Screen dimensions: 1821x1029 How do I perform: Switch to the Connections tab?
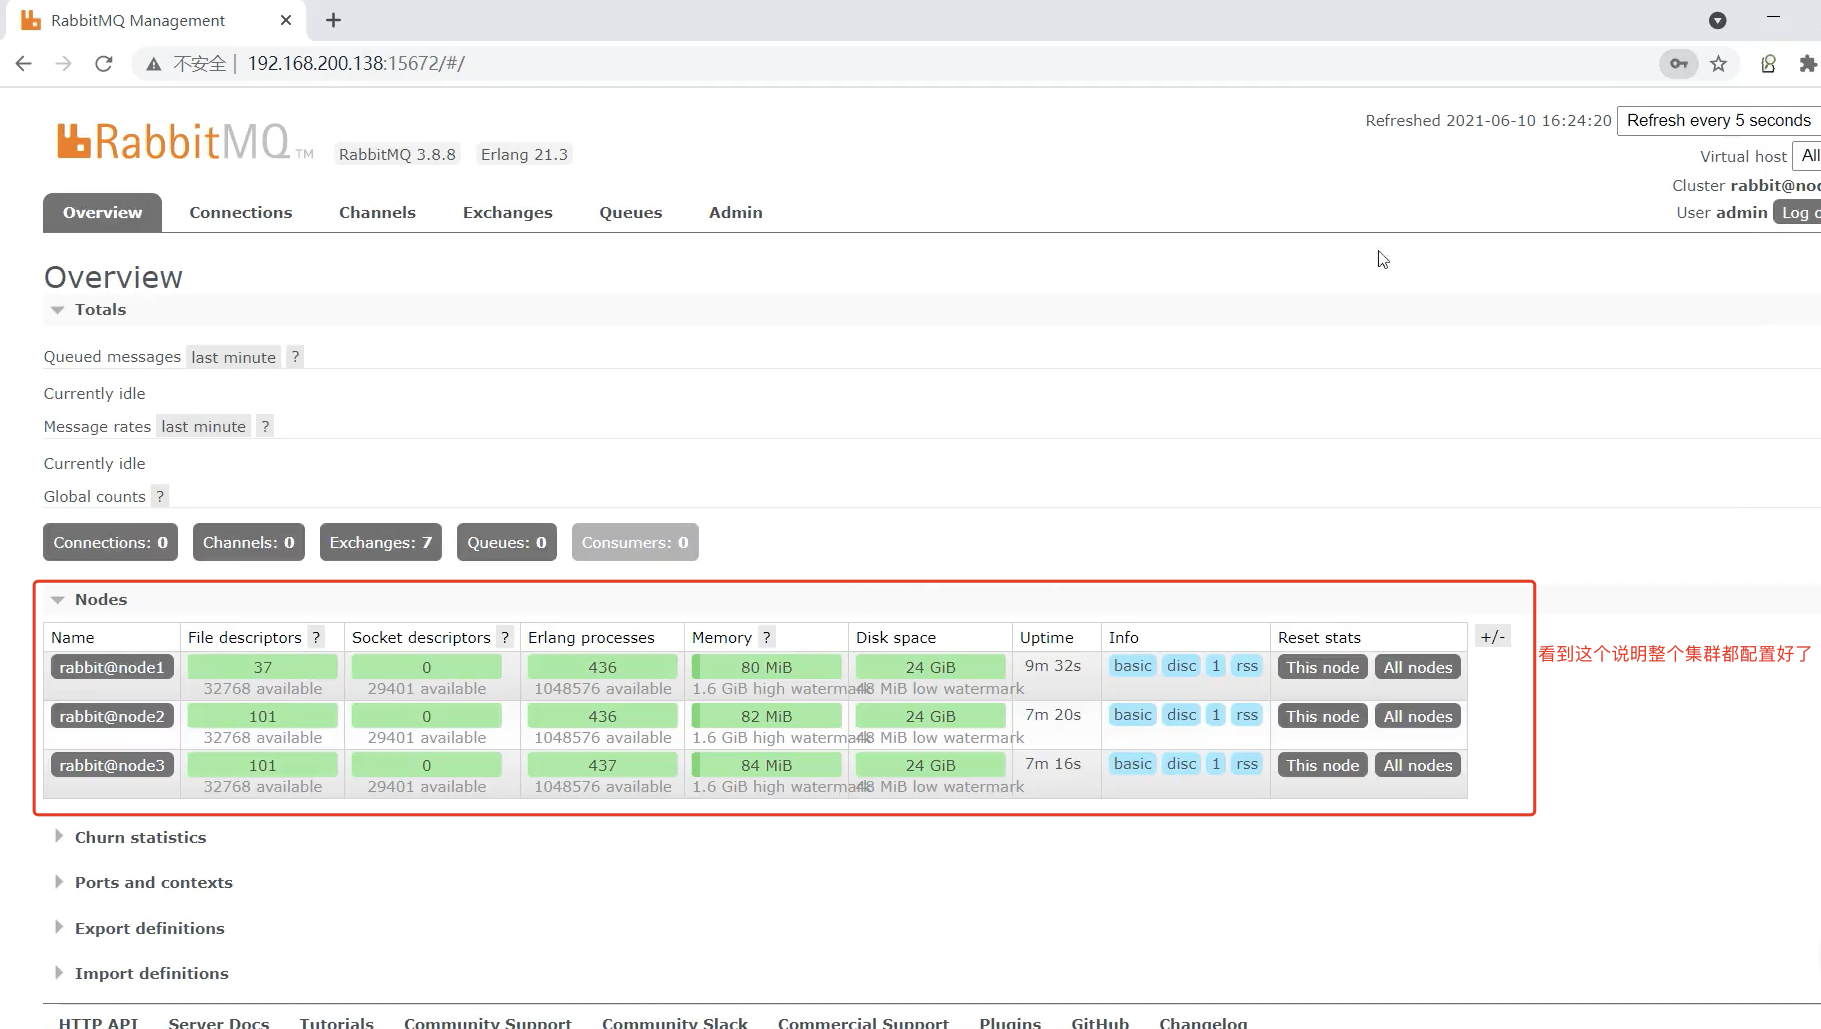coord(241,212)
